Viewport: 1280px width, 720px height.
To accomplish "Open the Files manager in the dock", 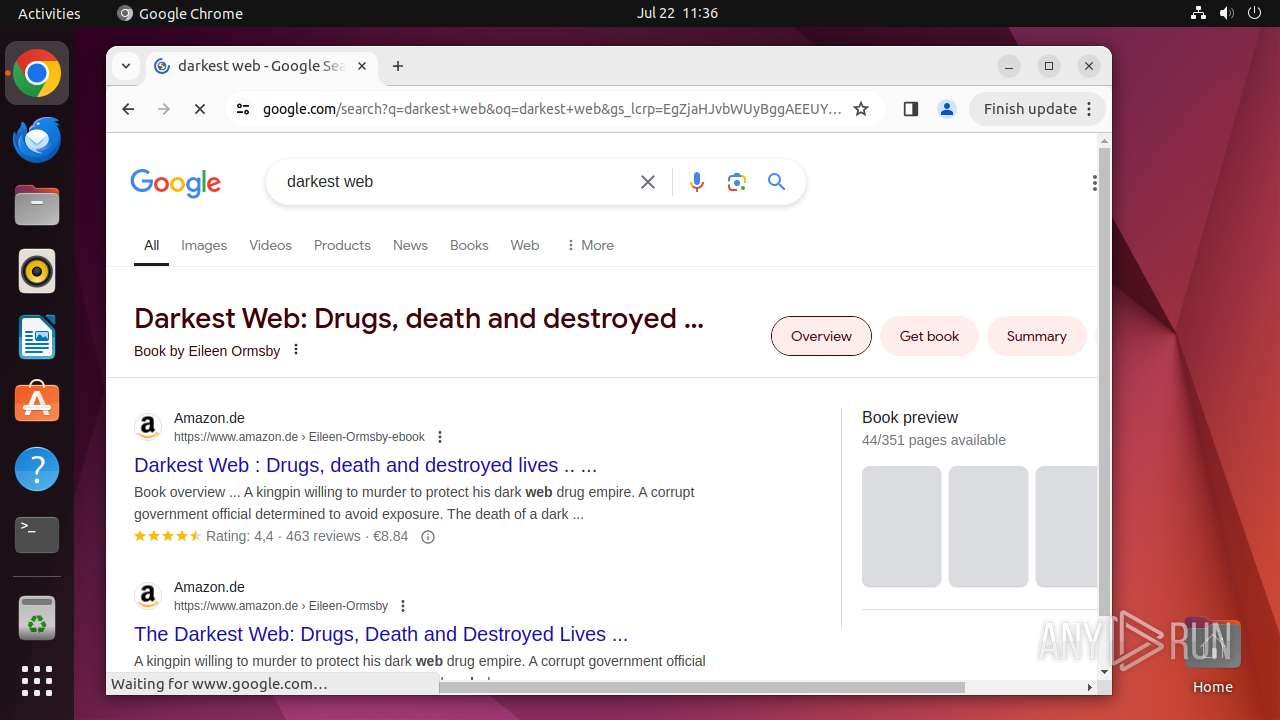I will (37, 206).
